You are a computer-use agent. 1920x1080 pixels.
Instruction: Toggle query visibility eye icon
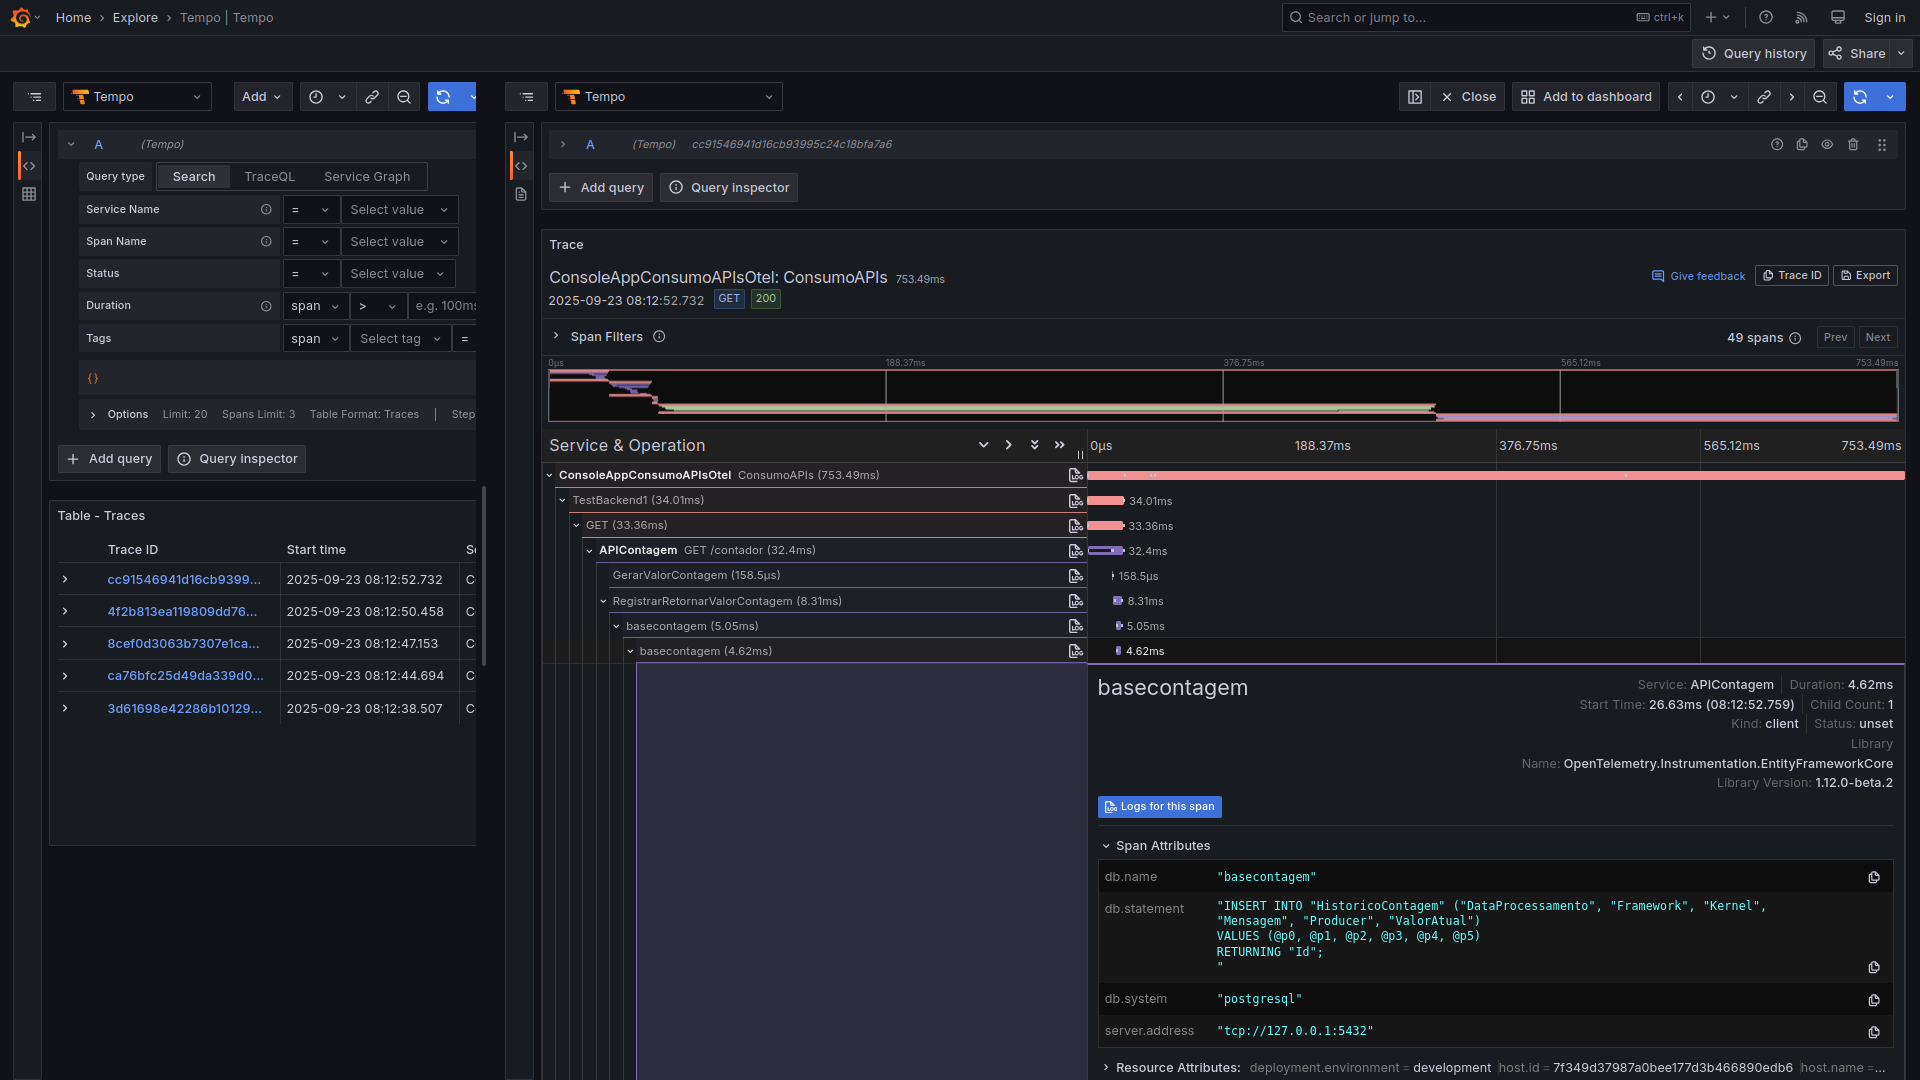[x=1827, y=145]
